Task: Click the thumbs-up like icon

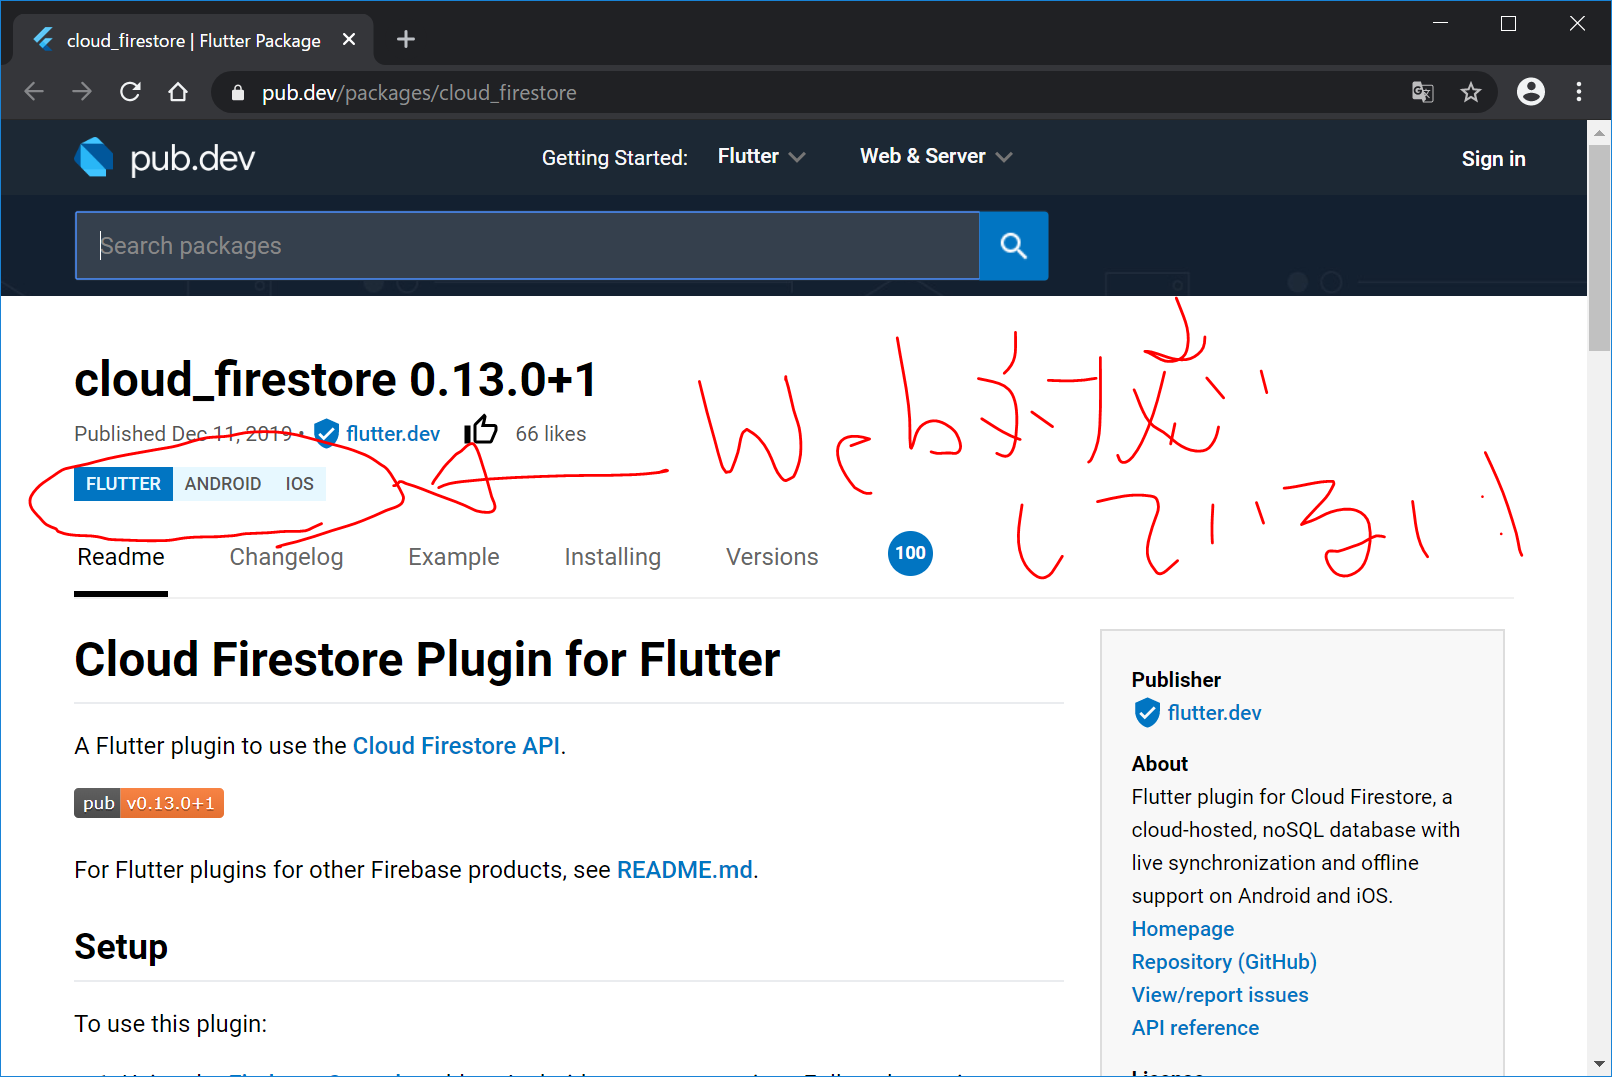Action: (x=481, y=431)
